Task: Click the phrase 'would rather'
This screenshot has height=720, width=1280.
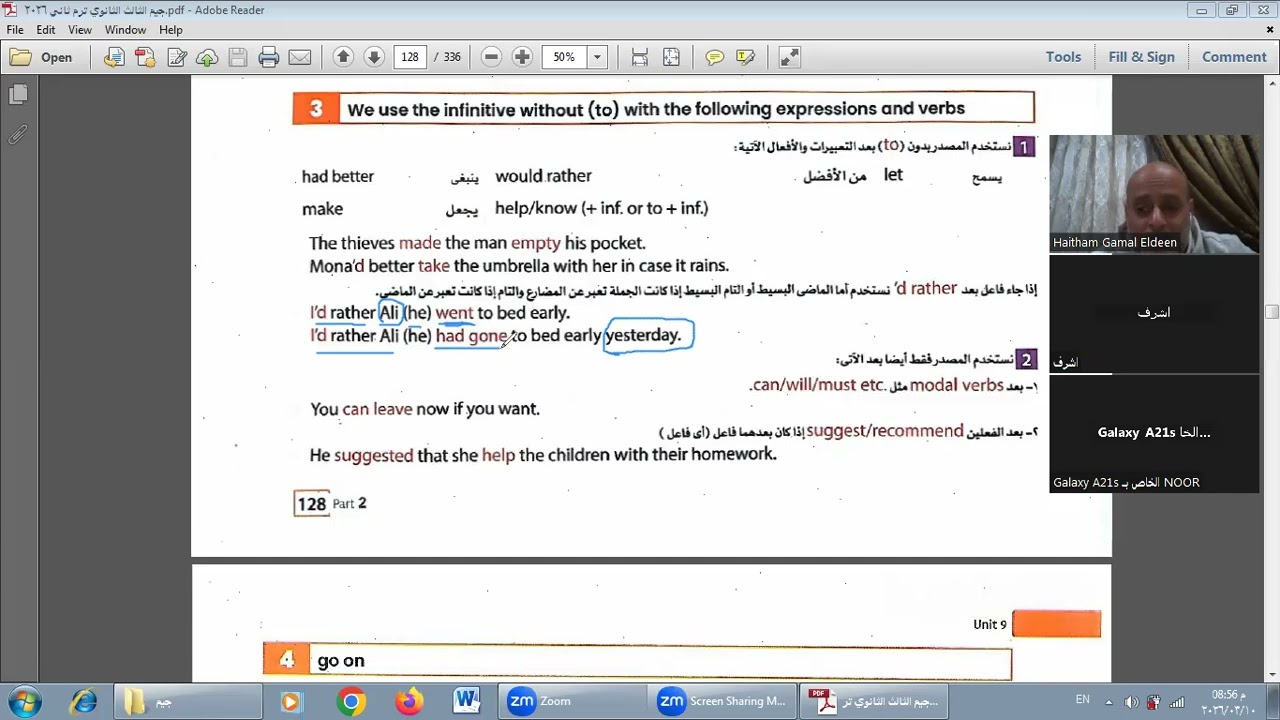Action: (543, 176)
